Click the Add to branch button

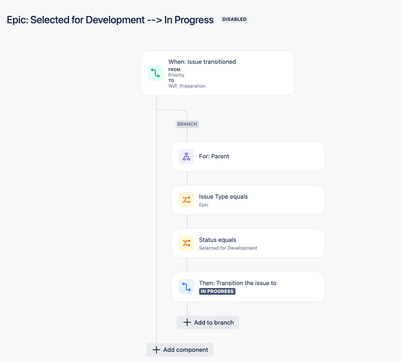pyautogui.click(x=208, y=322)
